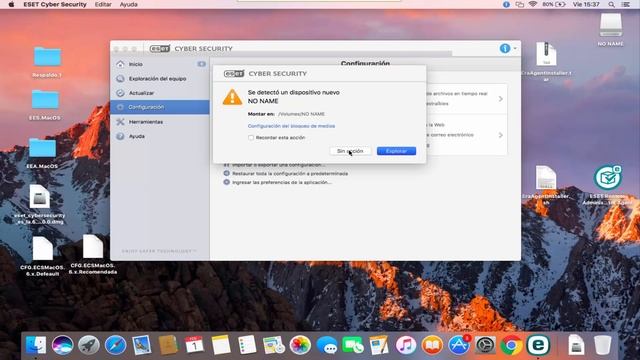Open Reminders from the Dock

coord(247,345)
